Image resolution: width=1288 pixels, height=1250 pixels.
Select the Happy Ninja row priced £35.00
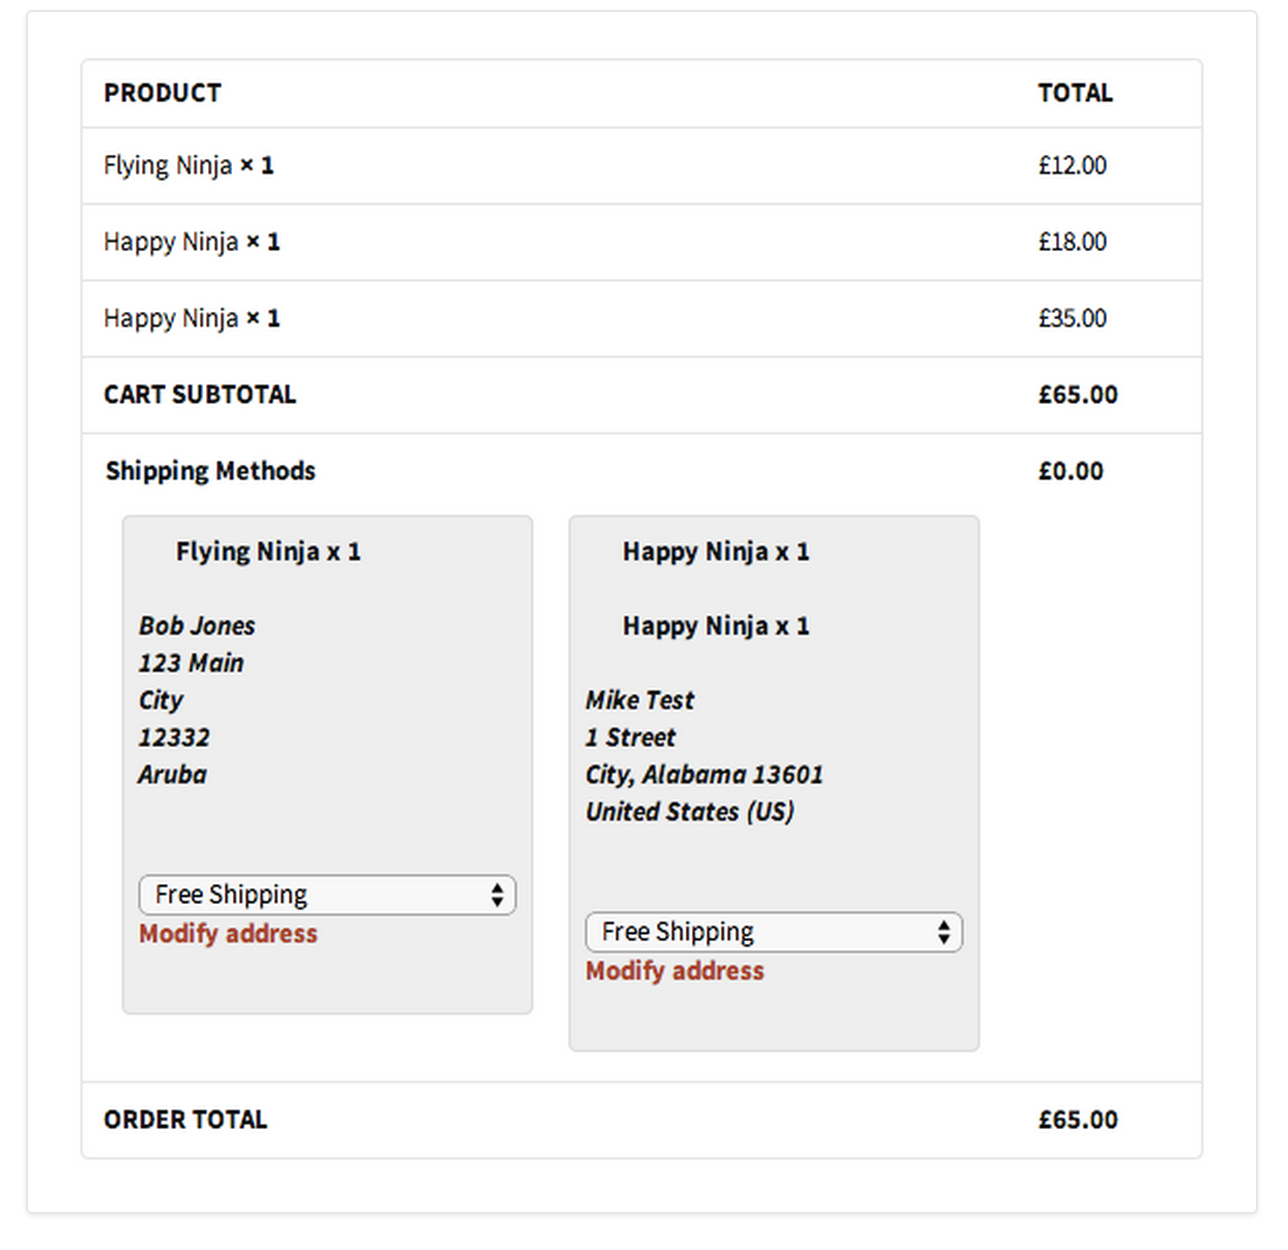tap(642, 318)
